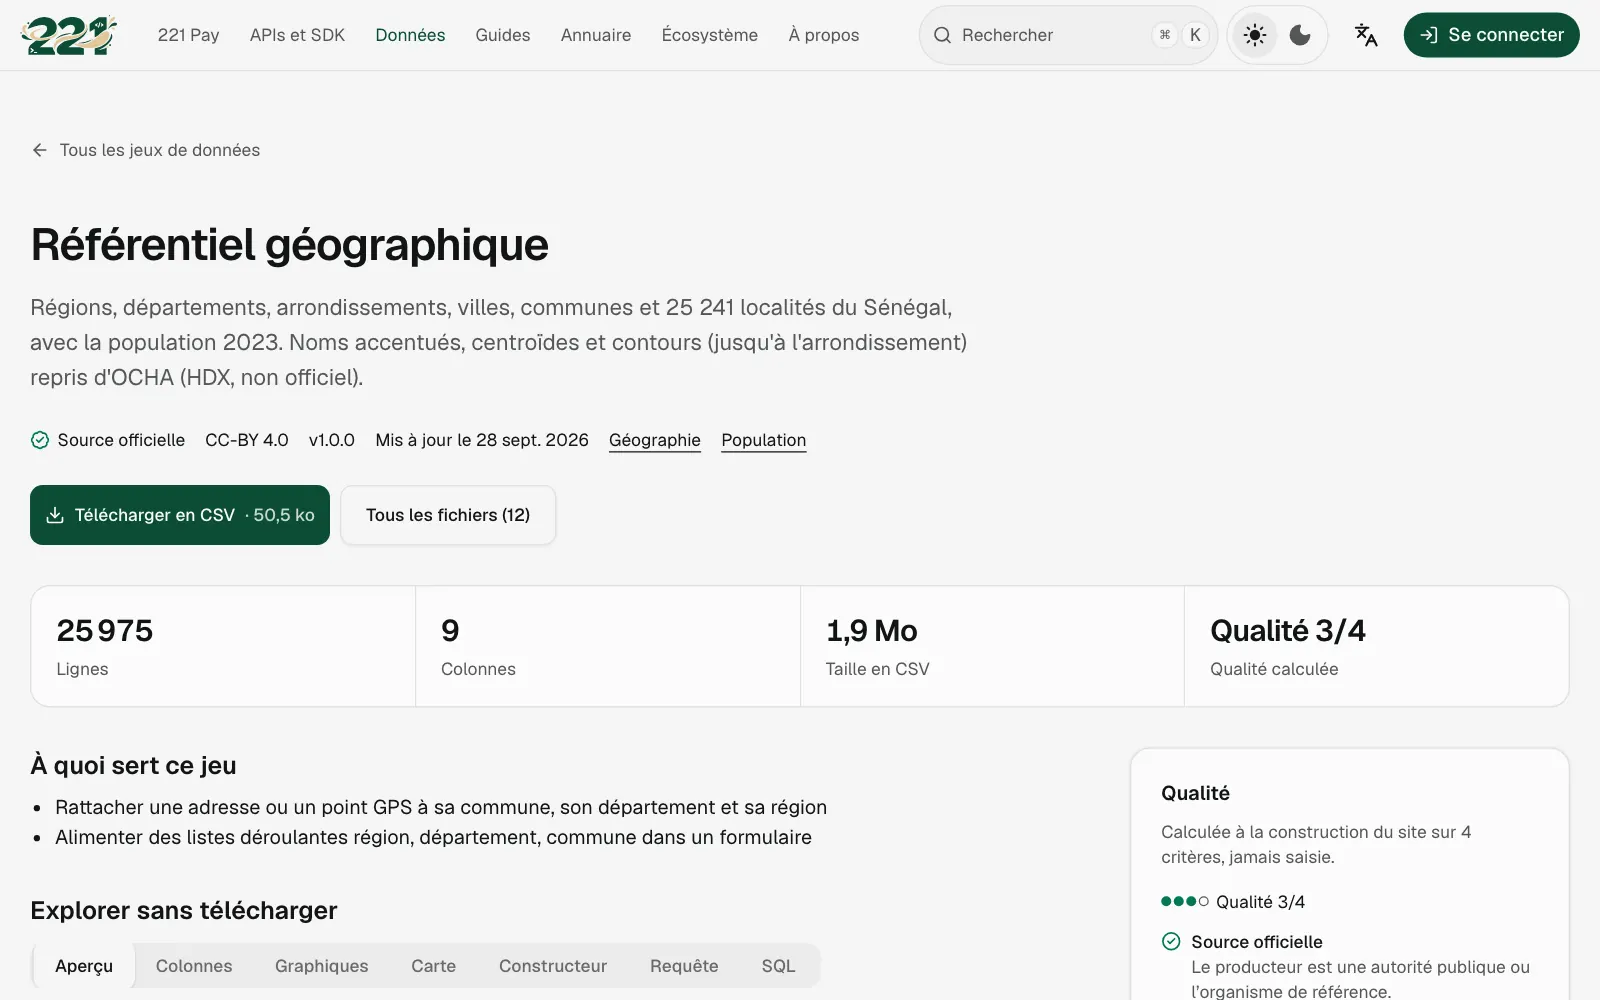This screenshot has height=1000, width=1600.
Task: Click the 1,9 Mo Taille en CSV stat
Action: coord(992,646)
